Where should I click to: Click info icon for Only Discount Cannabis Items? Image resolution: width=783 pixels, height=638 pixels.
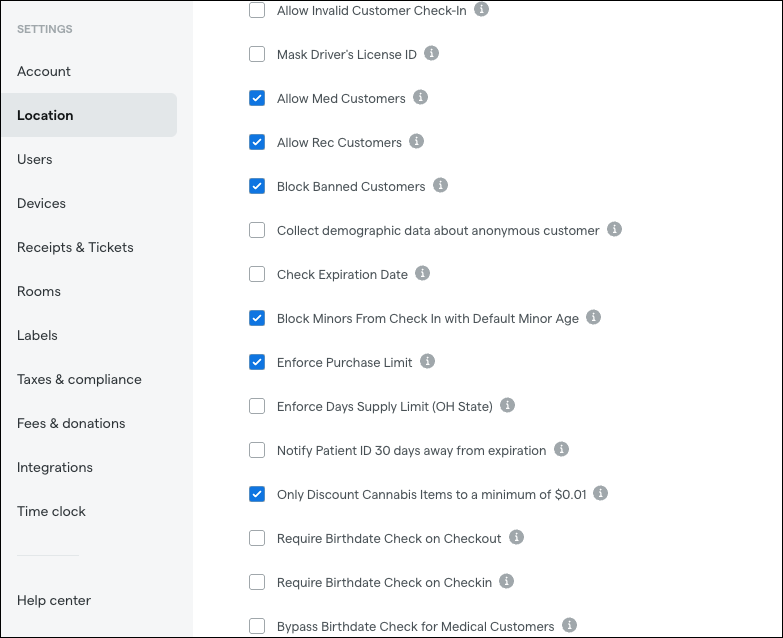pyautogui.click(x=600, y=493)
